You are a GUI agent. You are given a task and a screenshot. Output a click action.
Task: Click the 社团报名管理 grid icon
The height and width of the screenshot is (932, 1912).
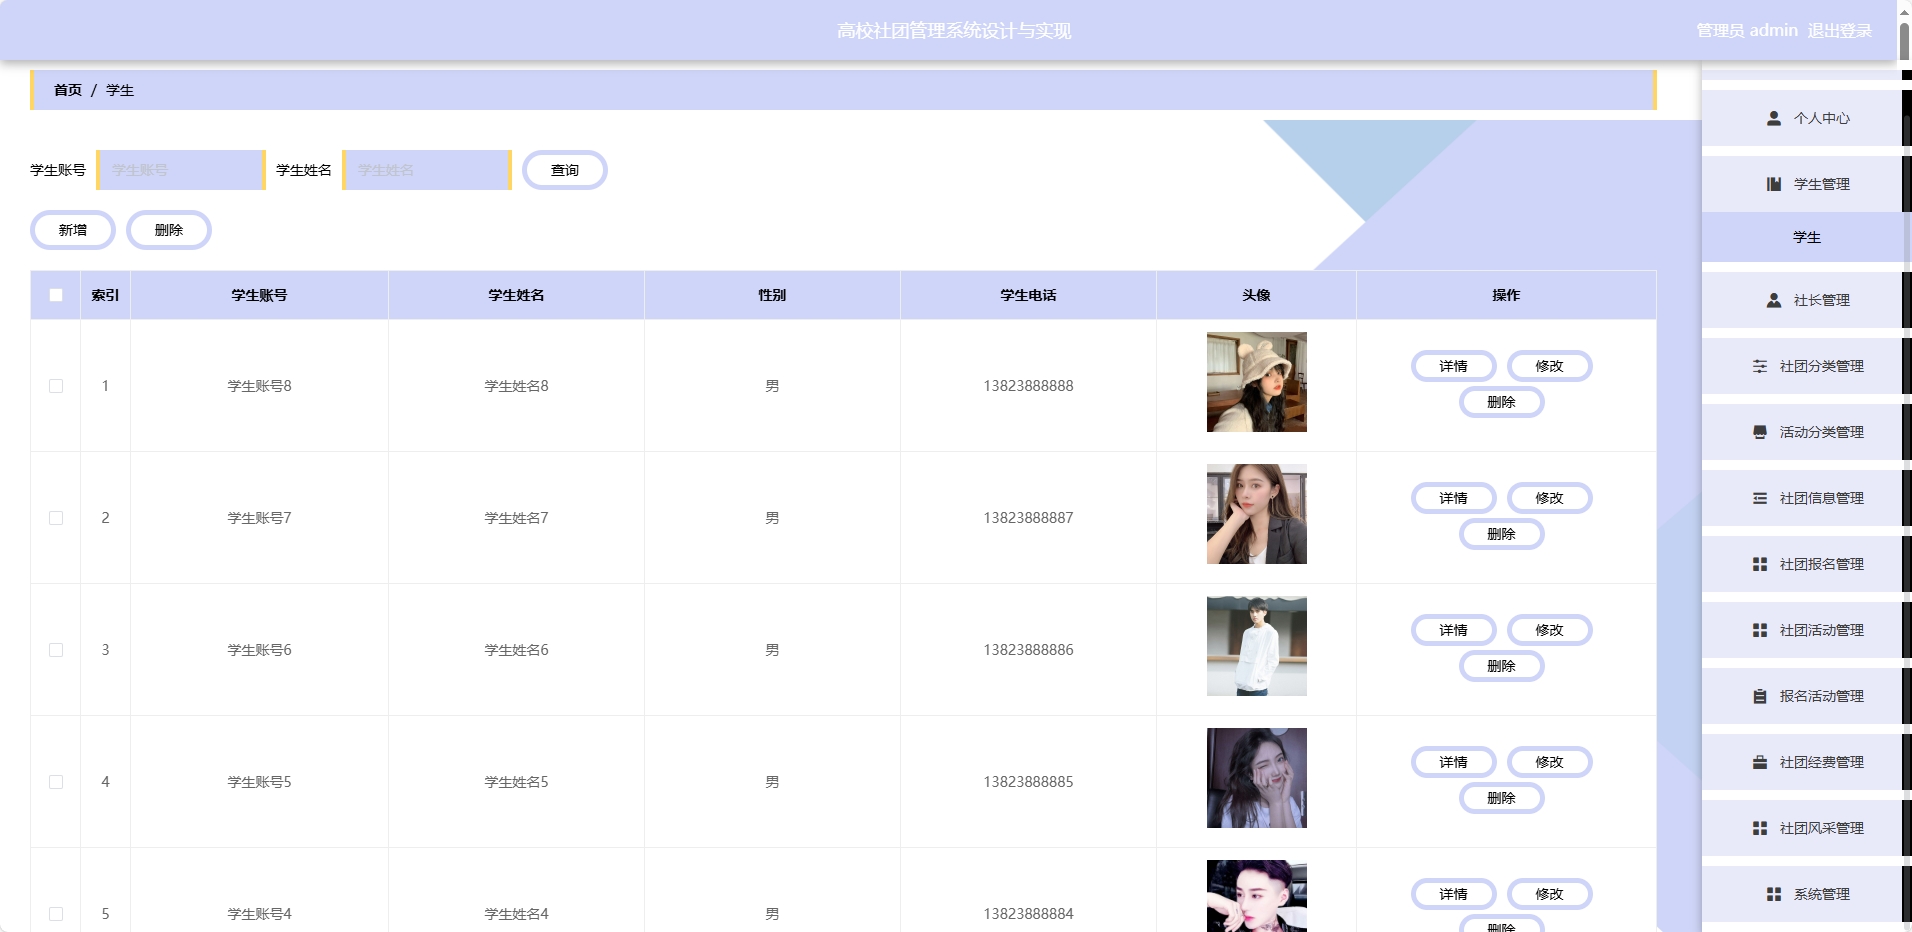click(x=1759, y=564)
